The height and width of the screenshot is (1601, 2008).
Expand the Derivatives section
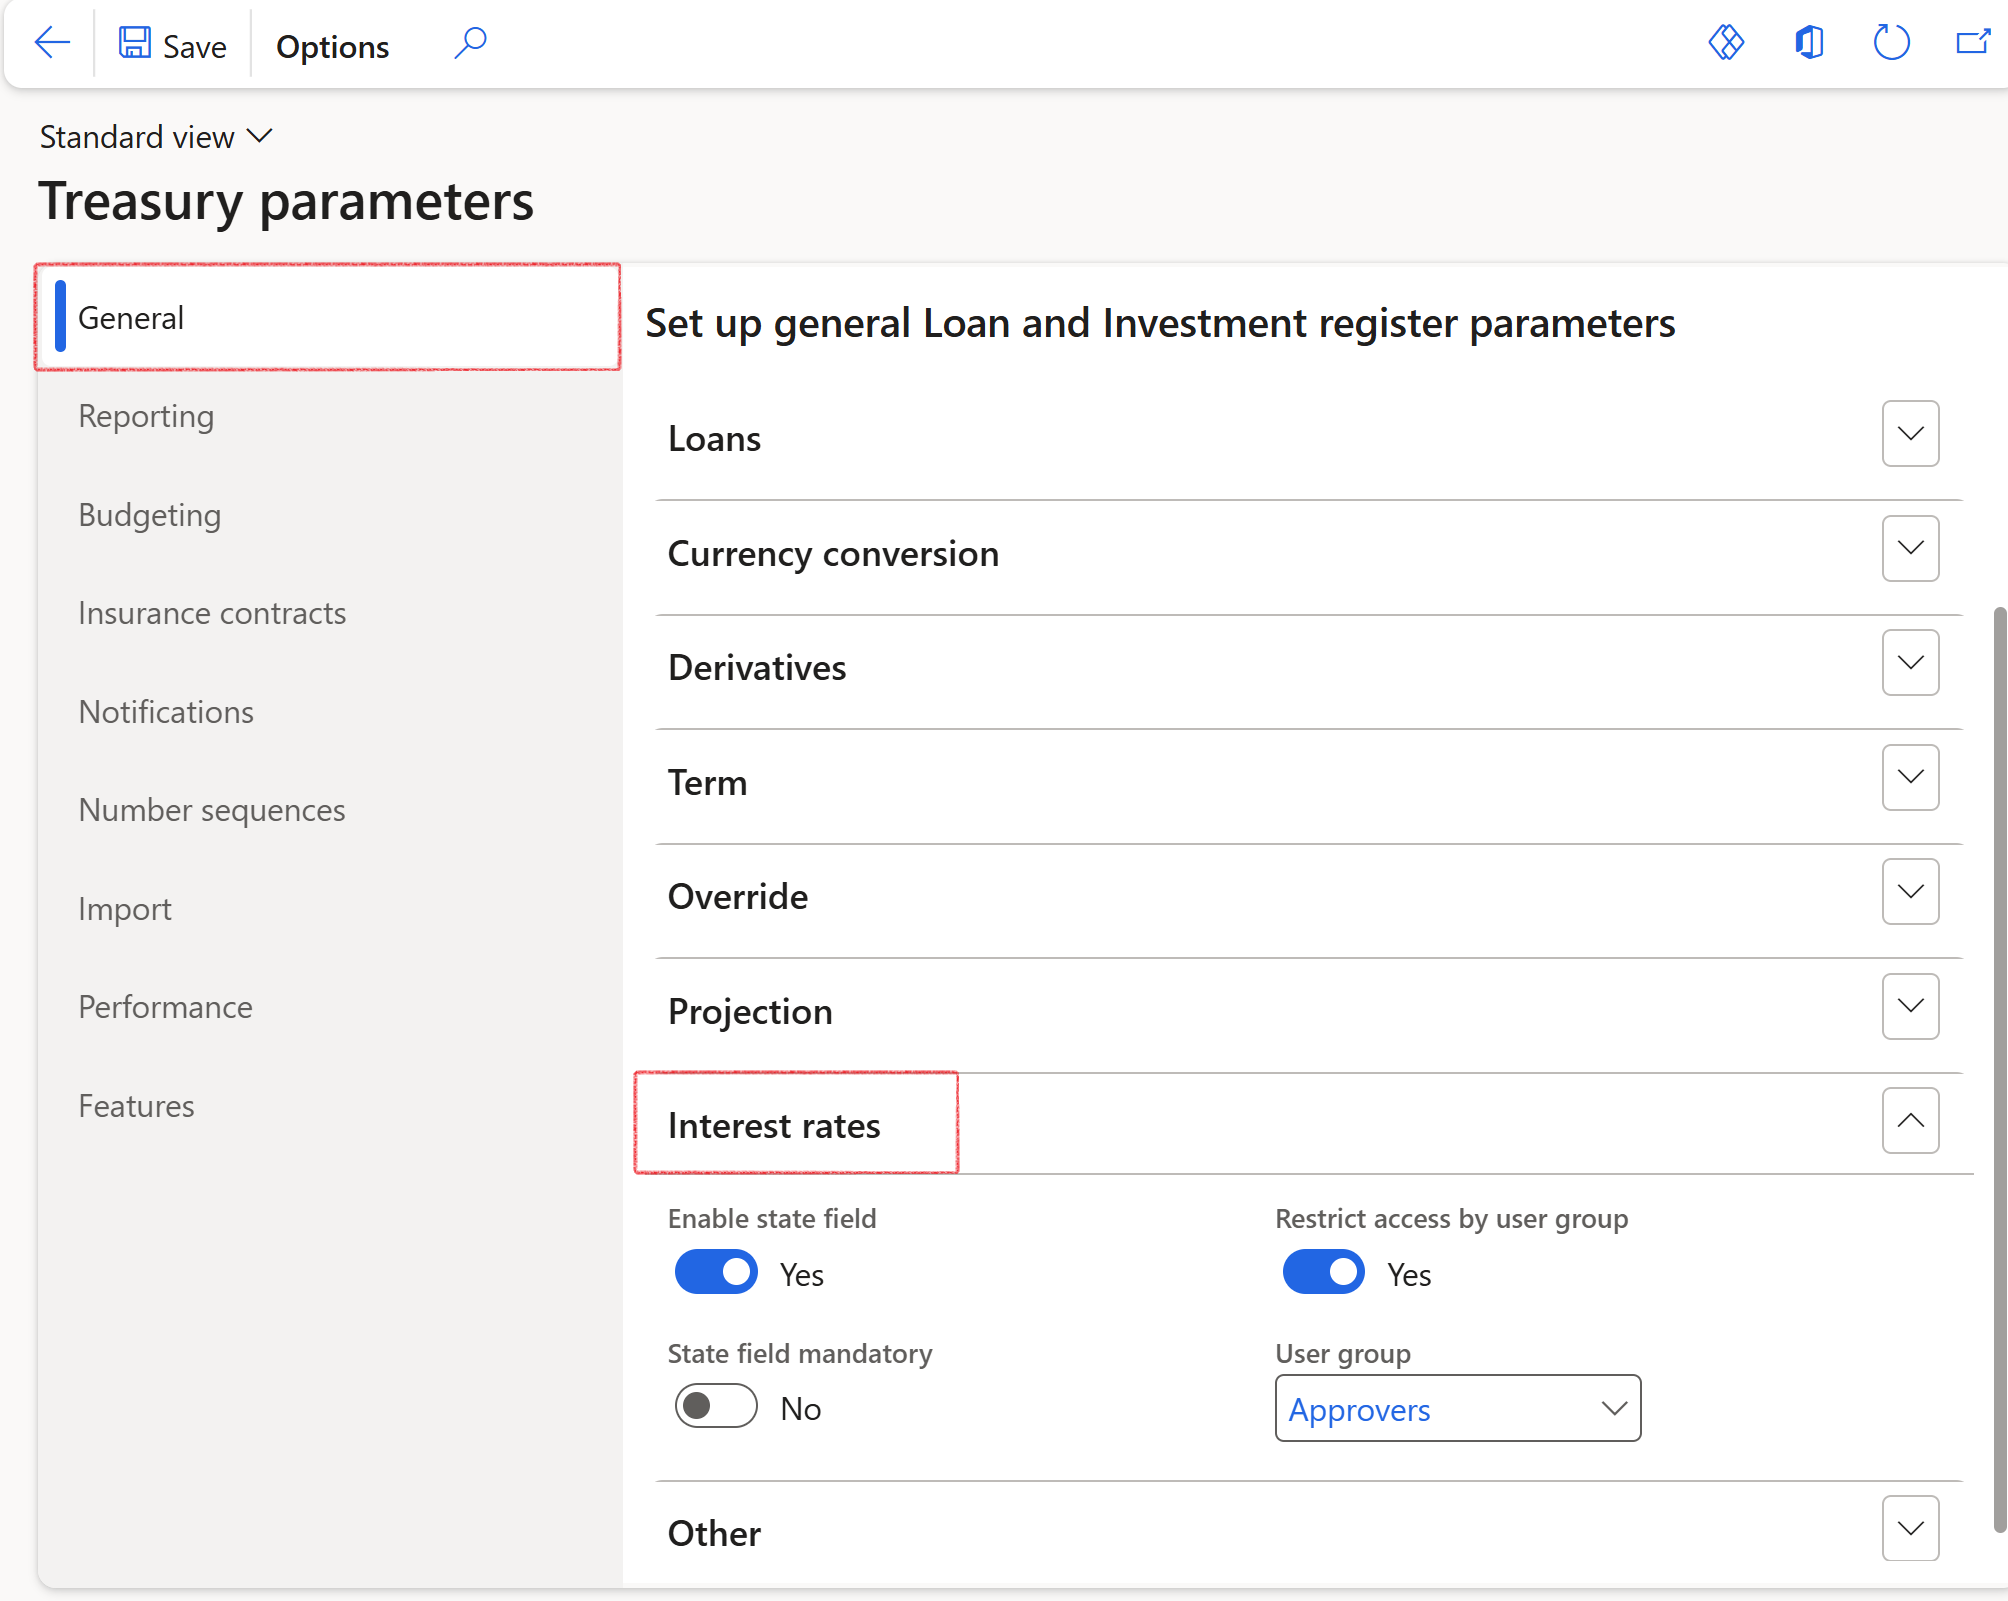pos(1910,663)
